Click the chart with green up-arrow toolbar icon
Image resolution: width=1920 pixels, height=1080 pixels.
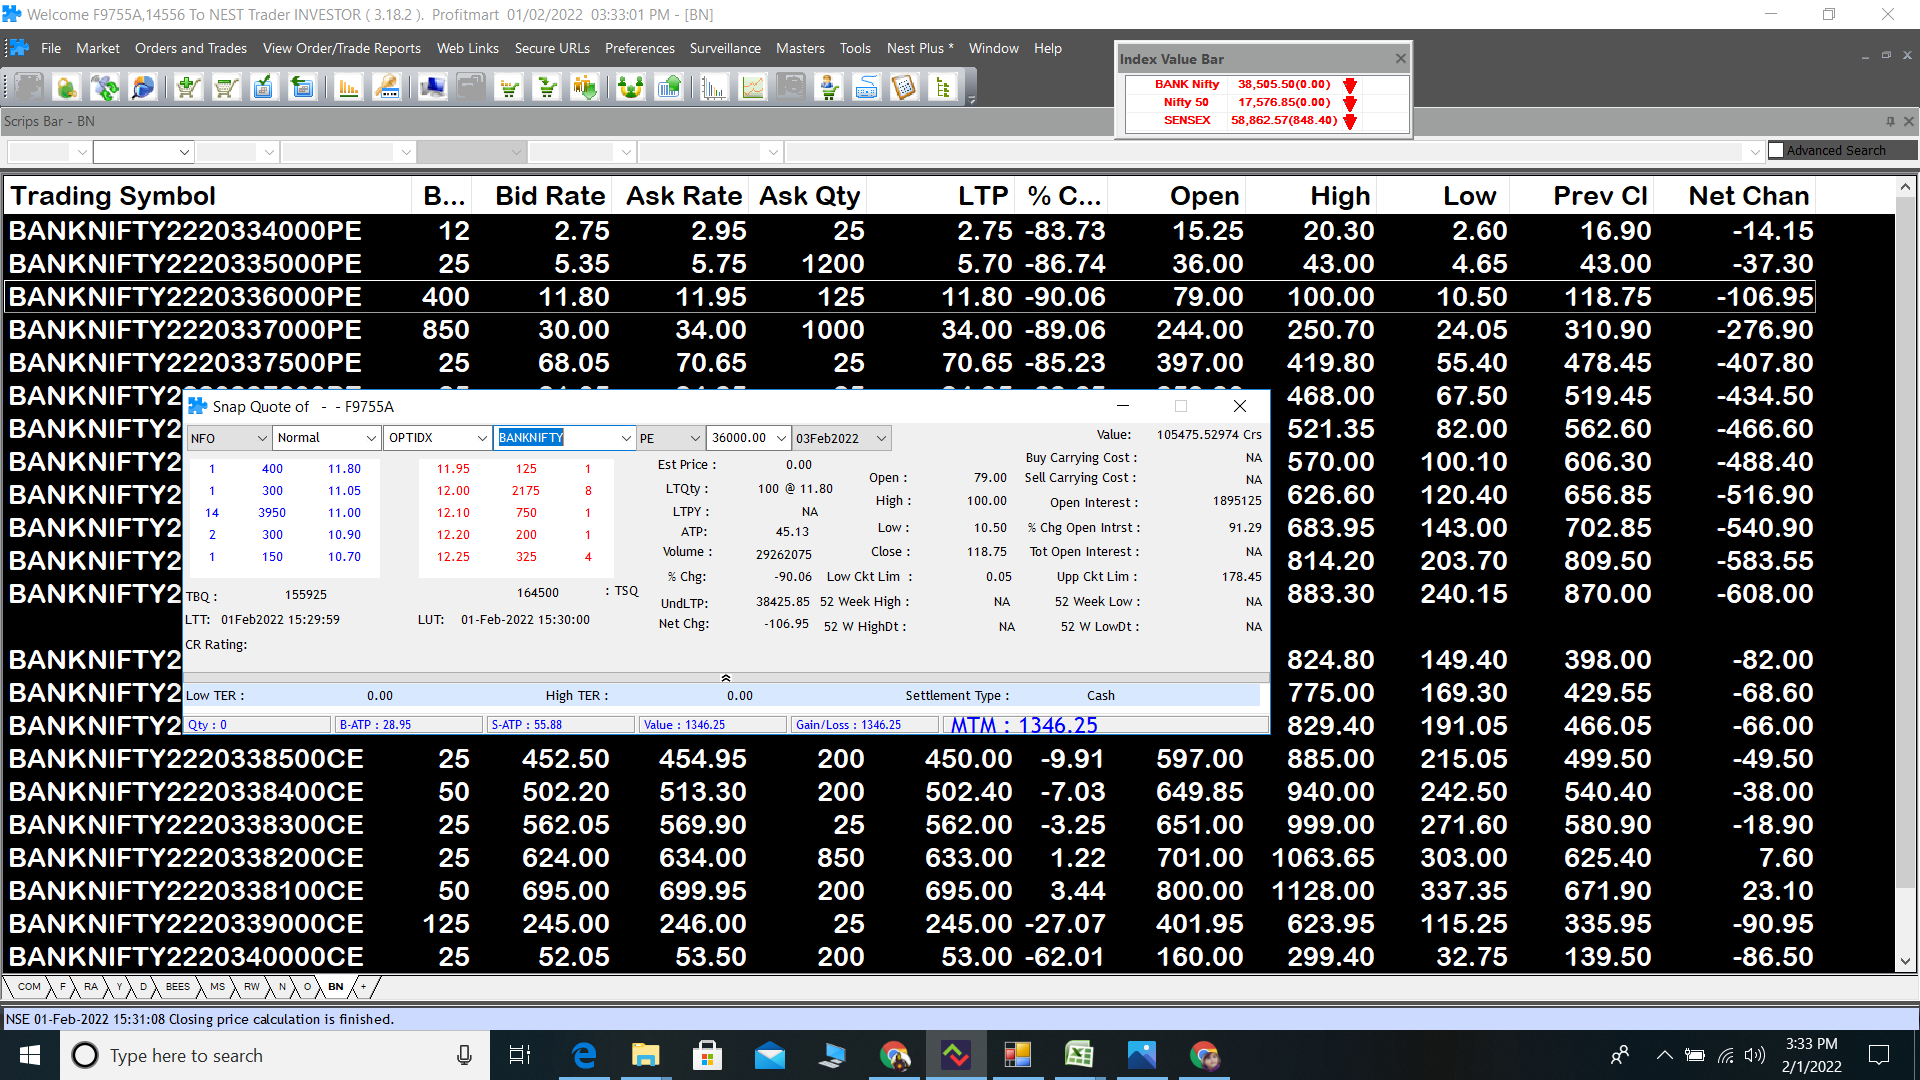pos(669,88)
